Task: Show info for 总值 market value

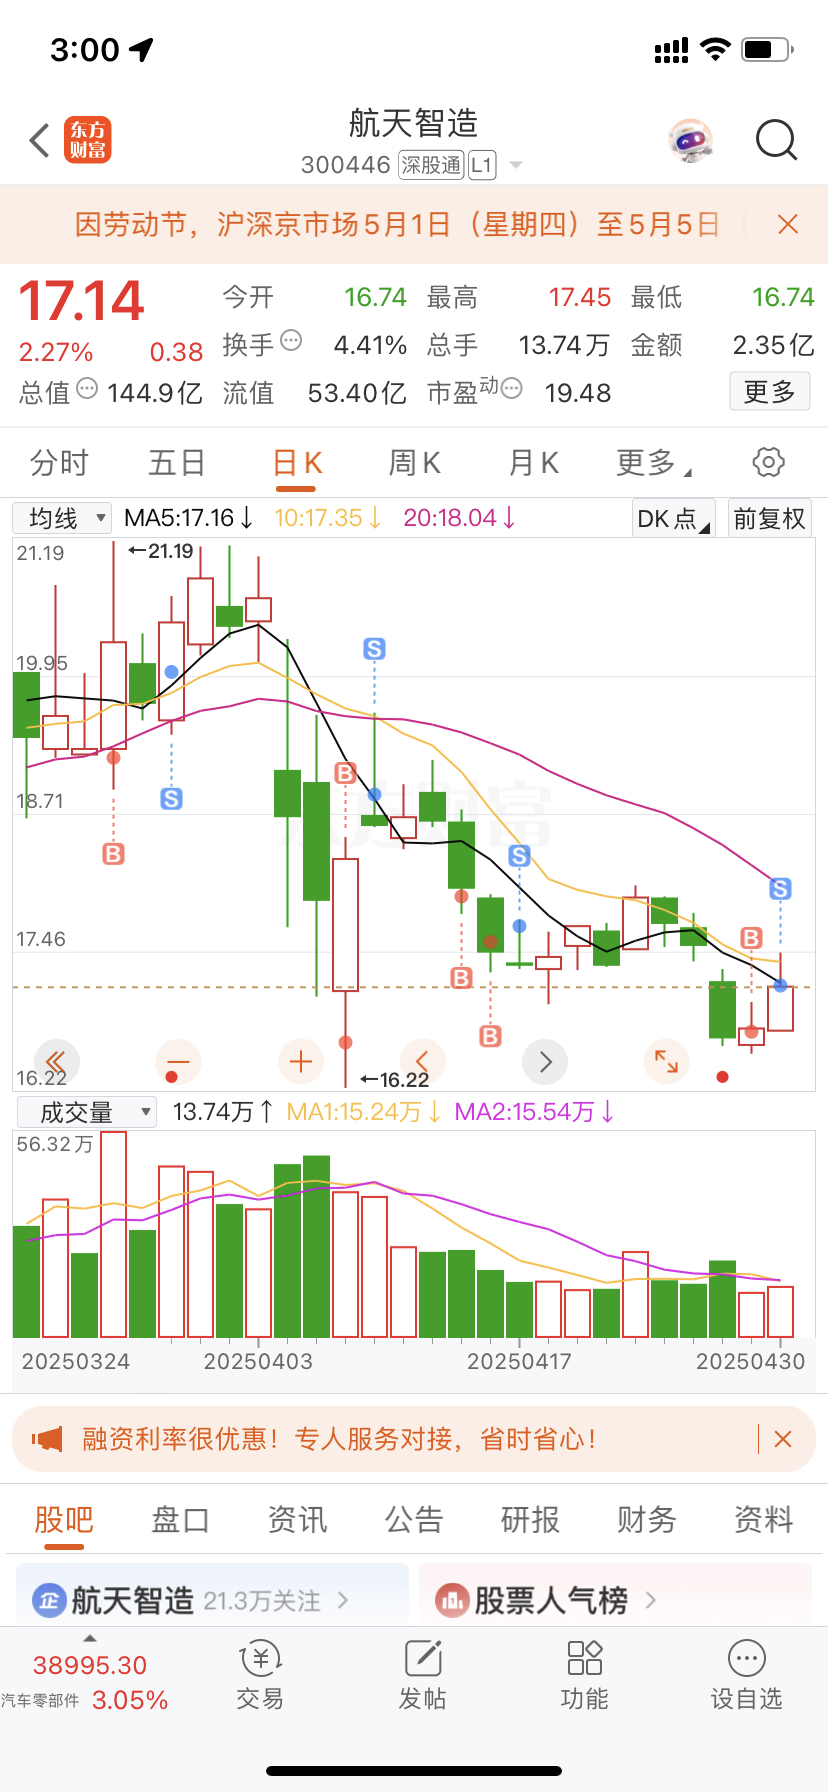Action: coord(87,388)
